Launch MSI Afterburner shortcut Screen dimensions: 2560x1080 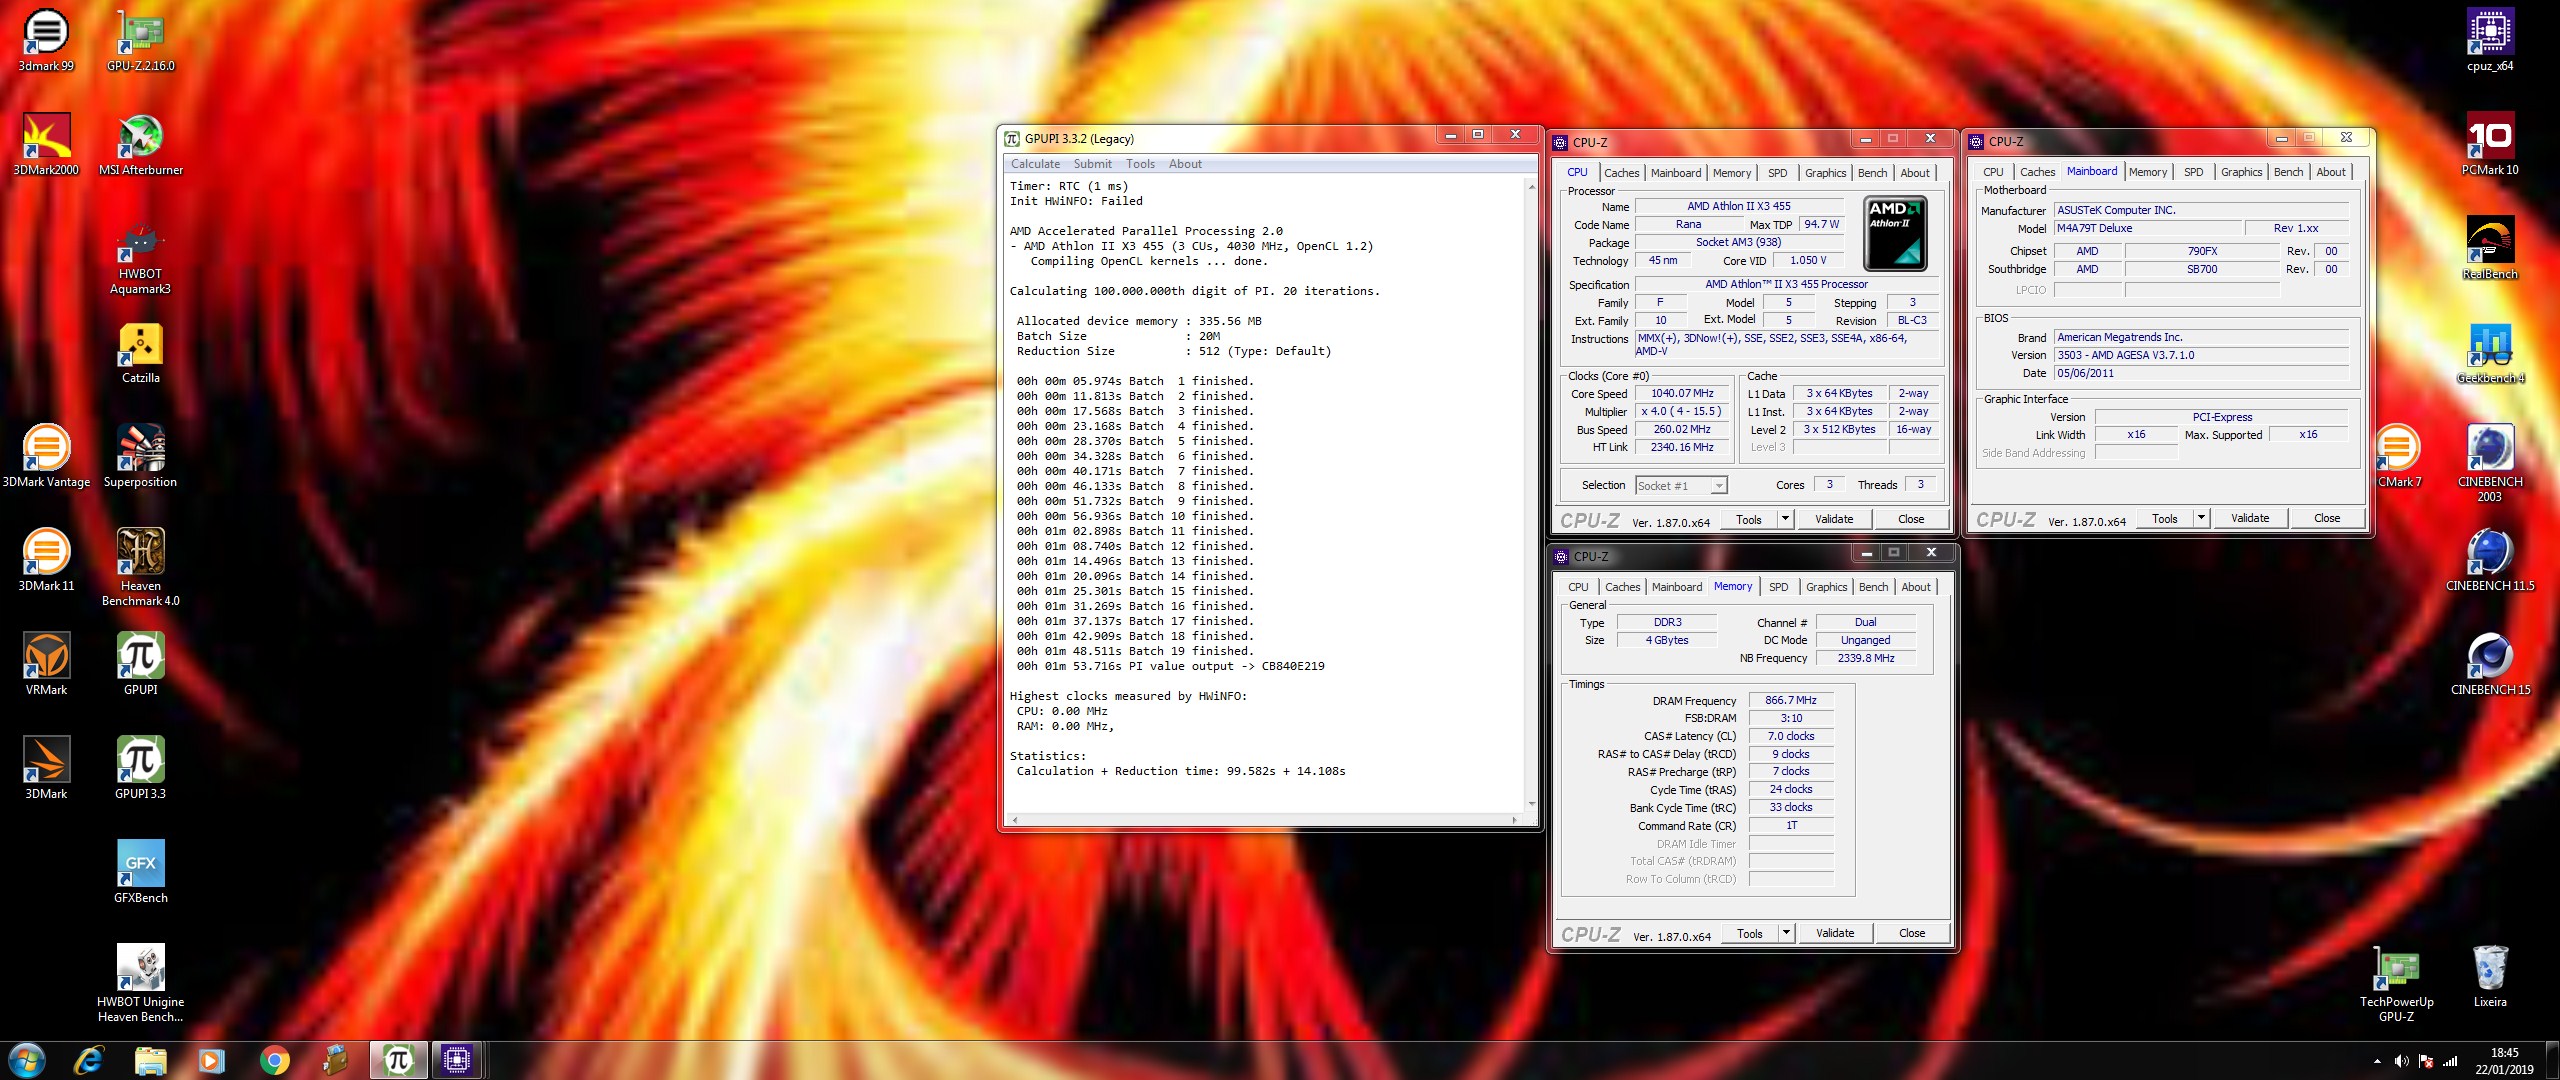[x=141, y=145]
